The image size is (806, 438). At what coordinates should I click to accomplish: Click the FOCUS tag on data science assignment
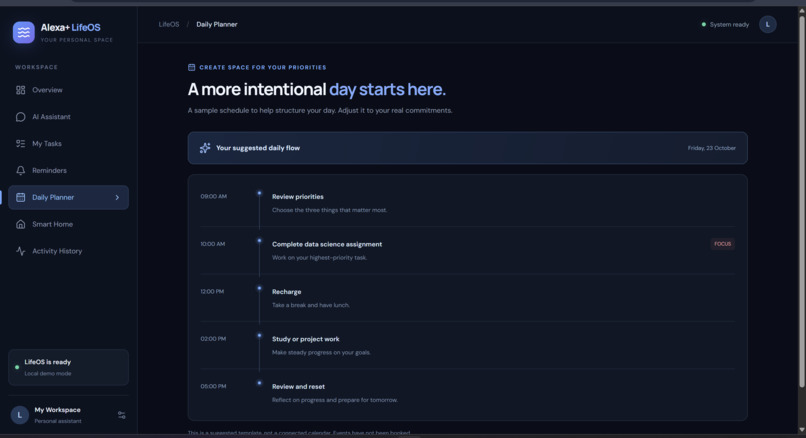point(722,244)
